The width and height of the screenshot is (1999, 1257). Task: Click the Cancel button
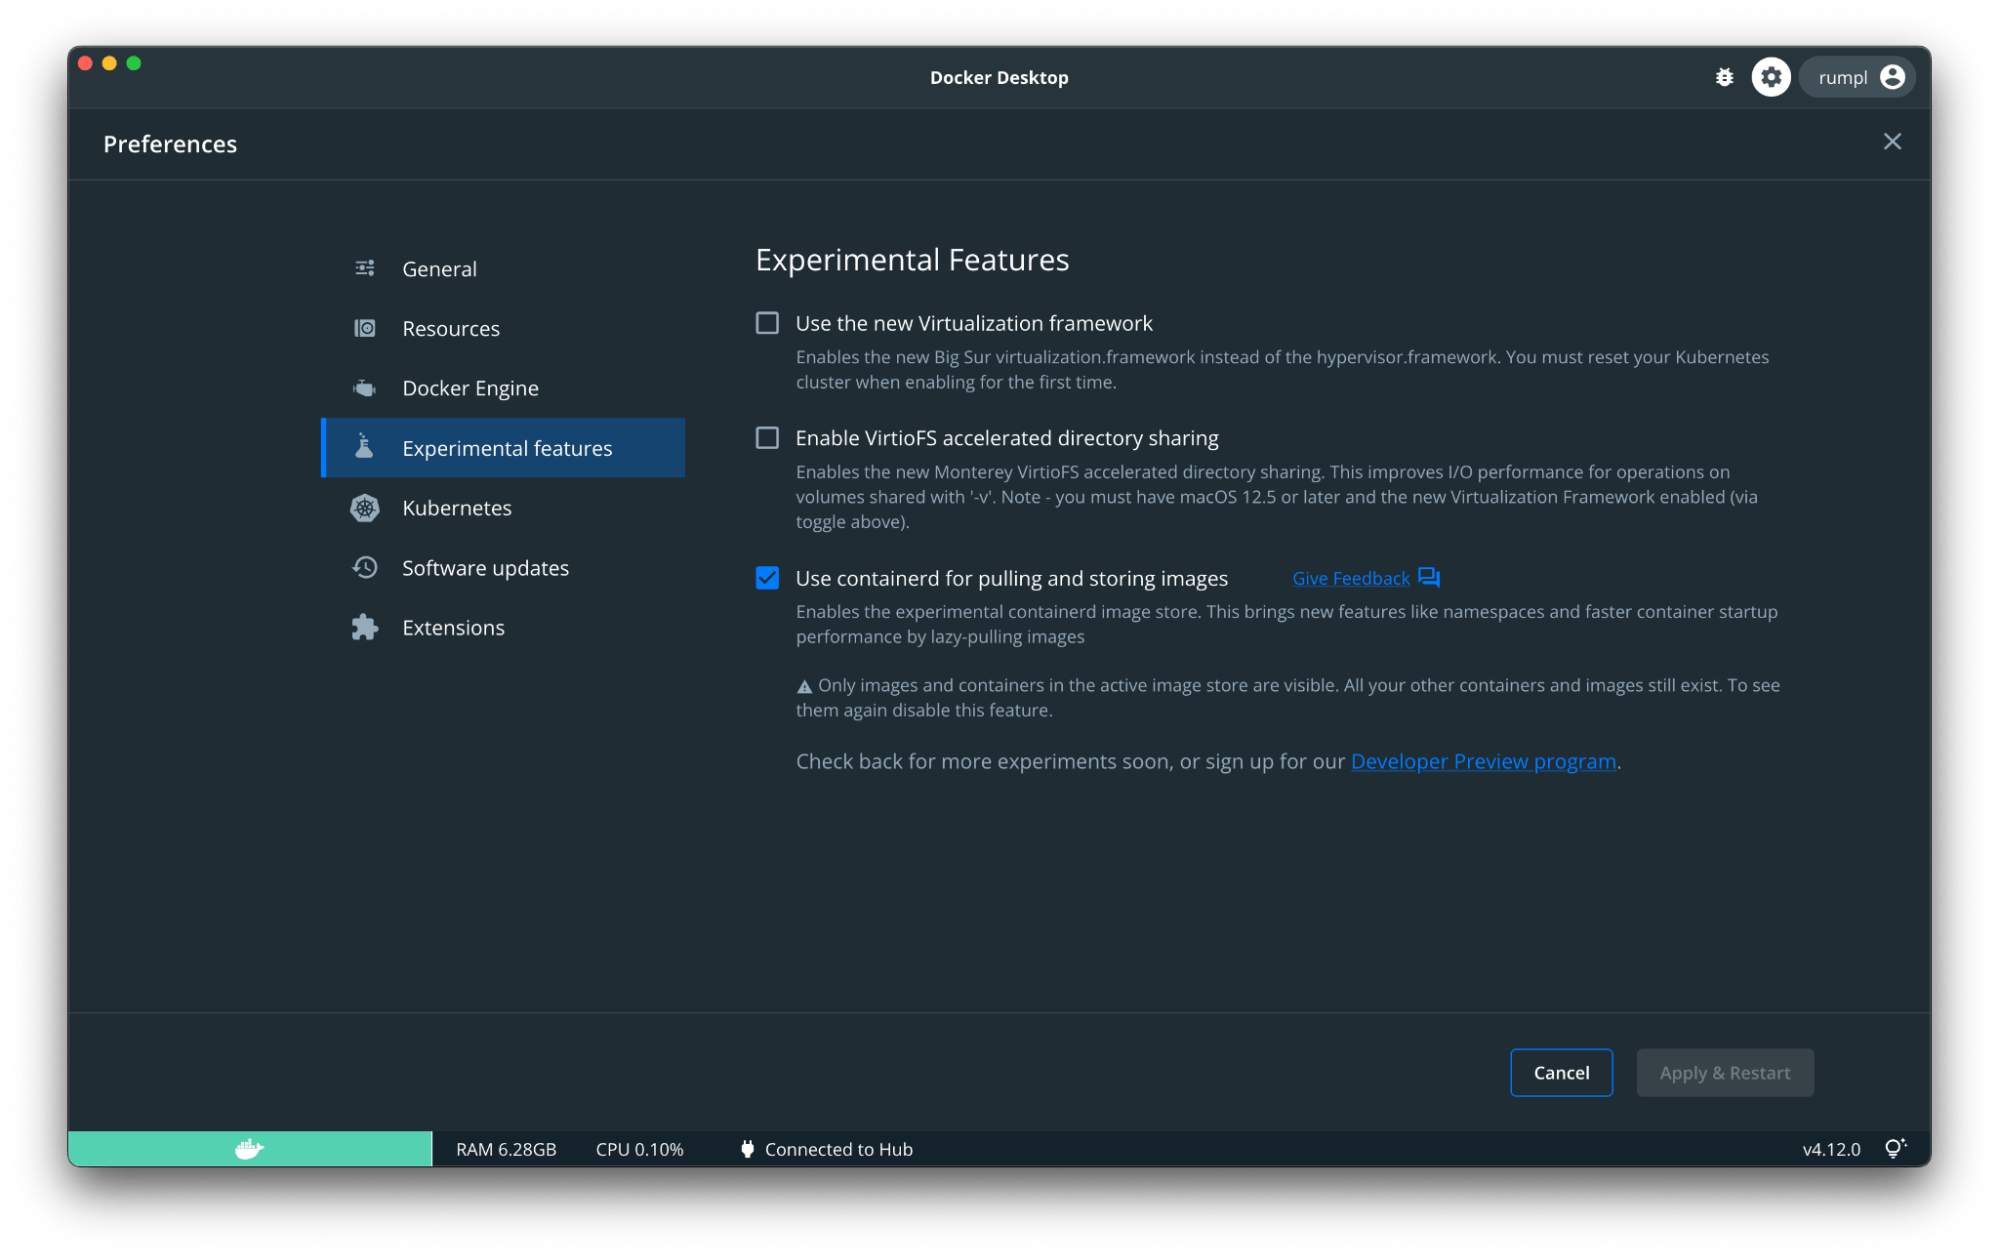pyautogui.click(x=1561, y=1072)
